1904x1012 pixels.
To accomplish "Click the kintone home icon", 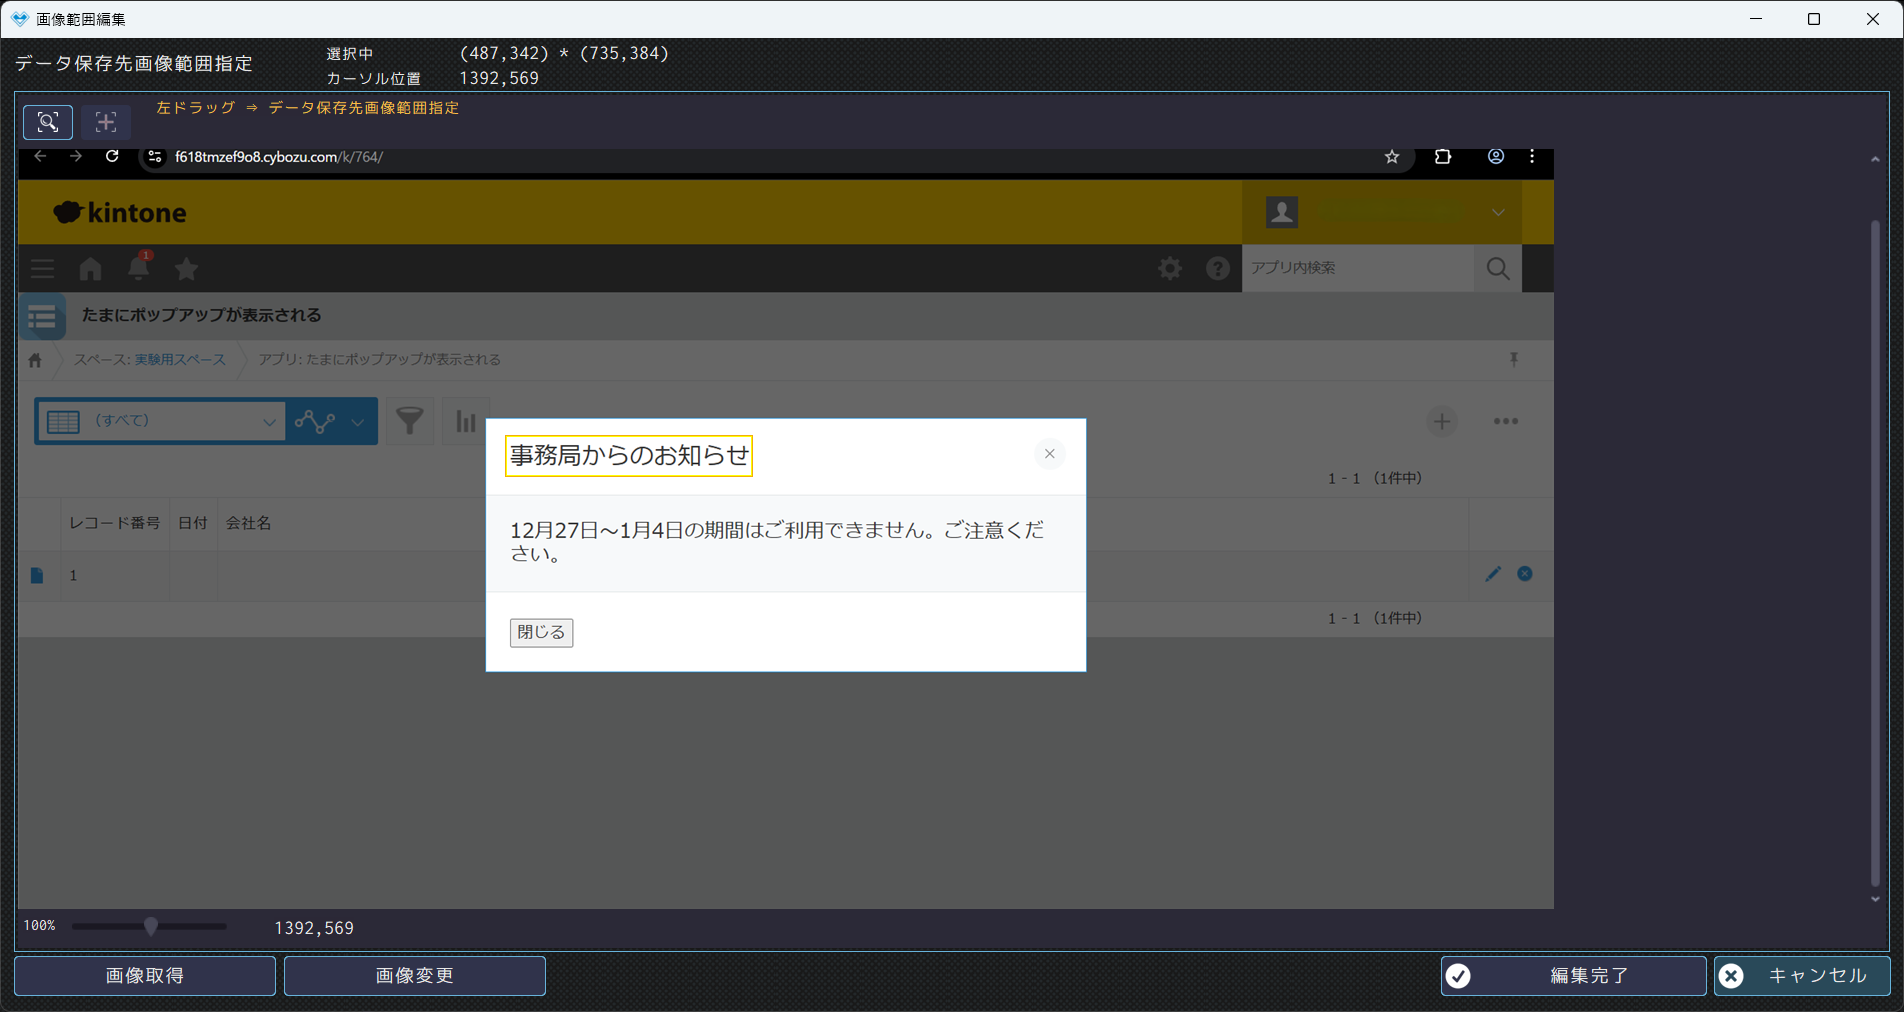I will (x=90, y=268).
